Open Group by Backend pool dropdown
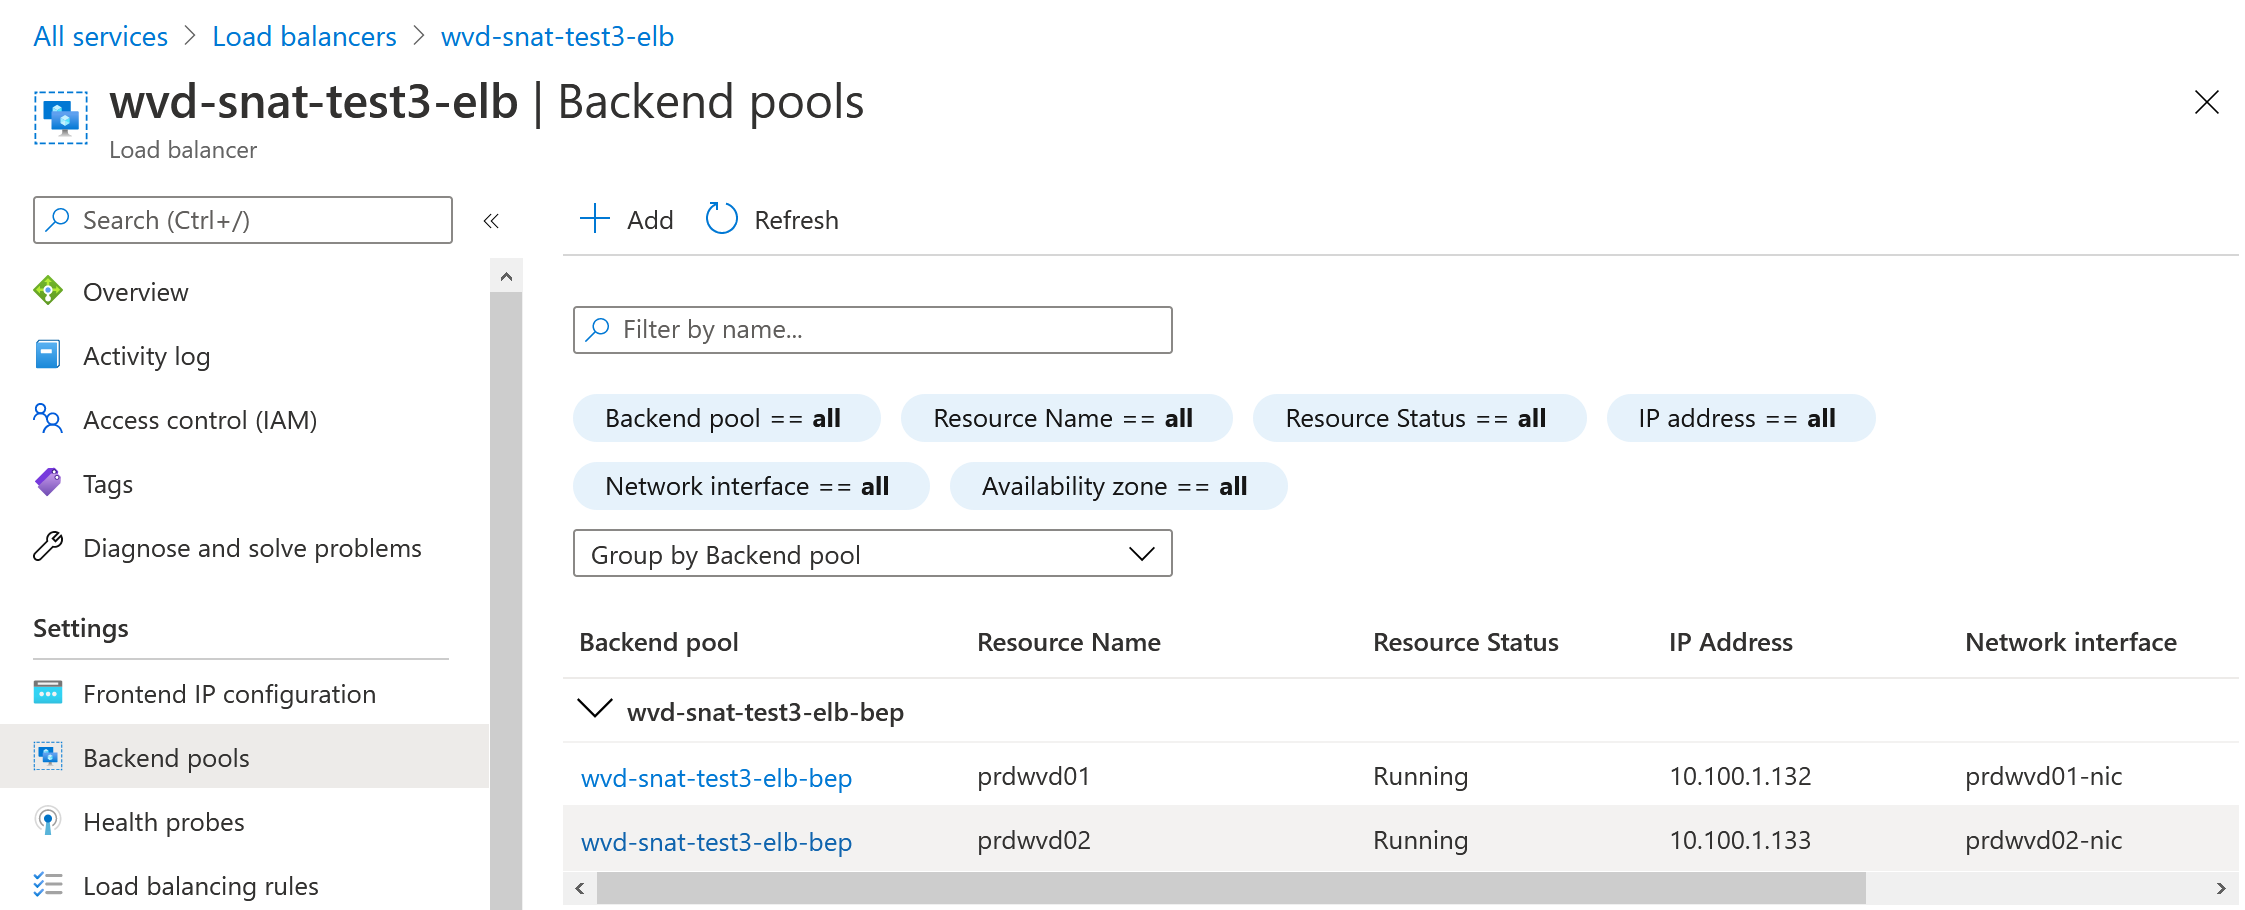This screenshot has width=2245, height=910. (872, 554)
